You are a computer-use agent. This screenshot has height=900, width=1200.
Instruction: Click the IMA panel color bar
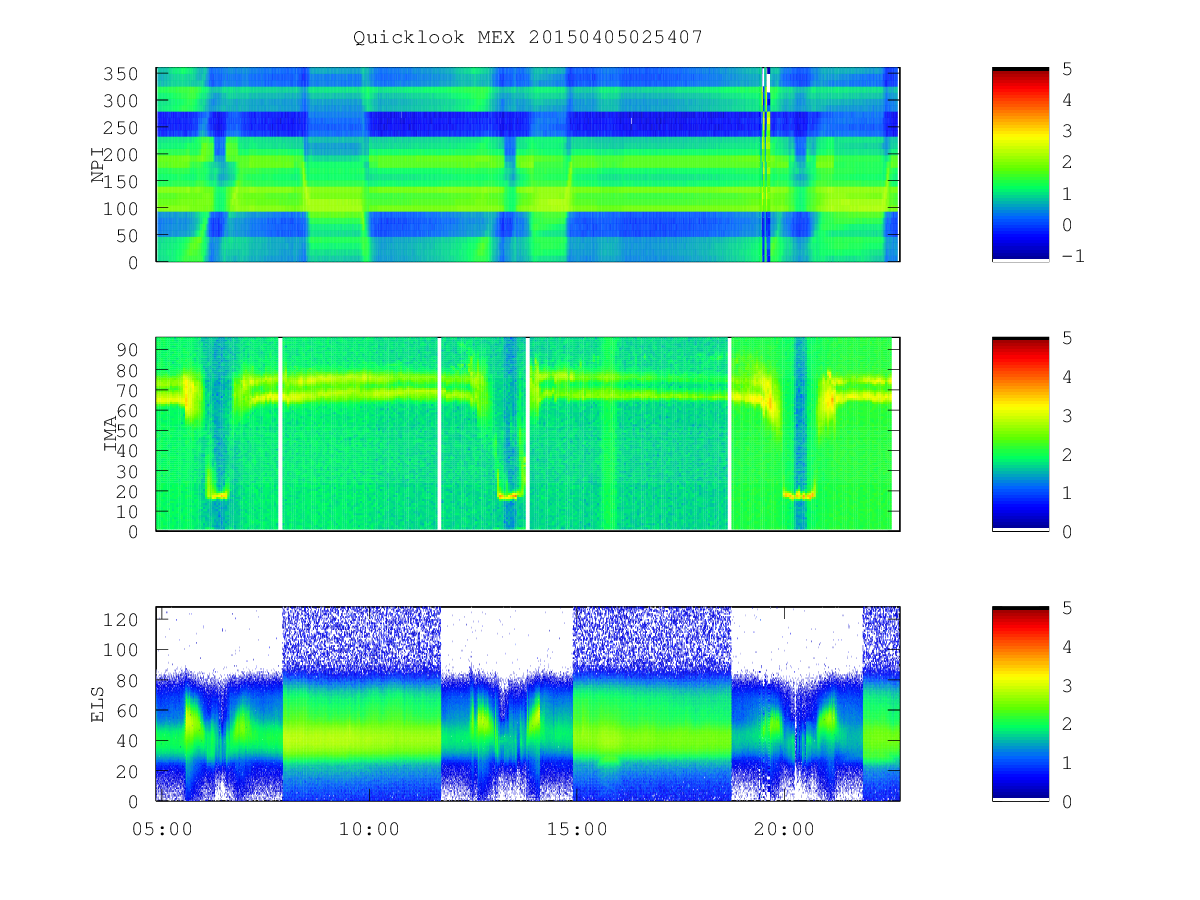tap(1020, 434)
